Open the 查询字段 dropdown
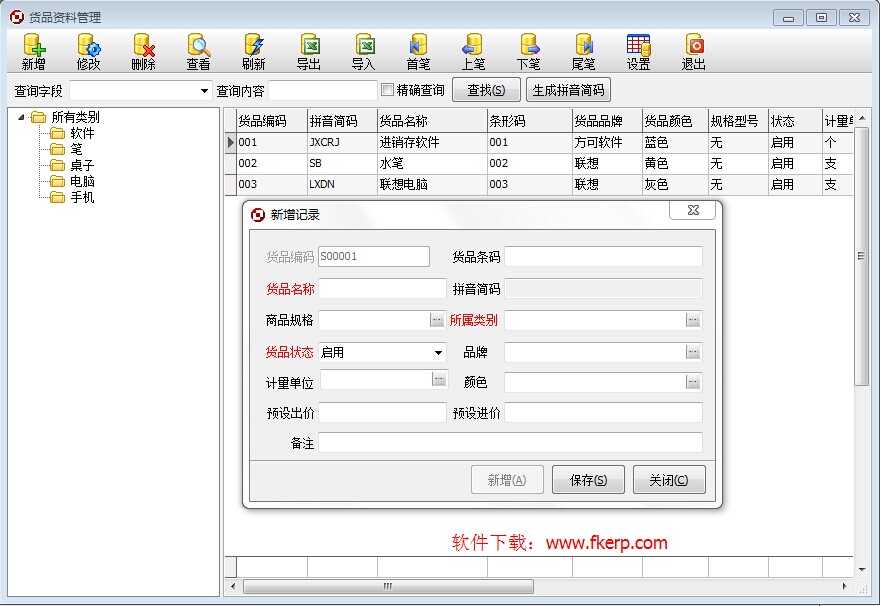 [204, 90]
